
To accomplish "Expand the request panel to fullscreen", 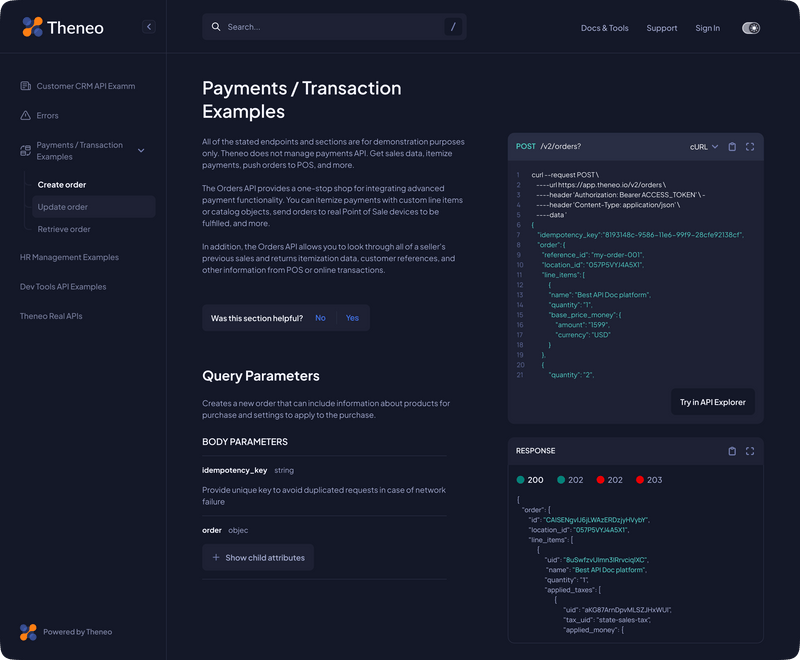I will (x=751, y=146).
